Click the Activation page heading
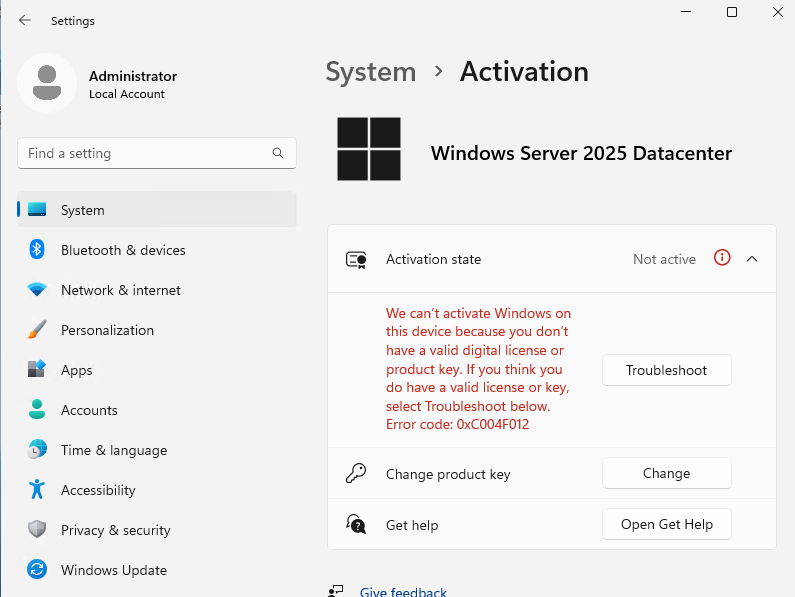The height and width of the screenshot is (597, 795). 524,72
